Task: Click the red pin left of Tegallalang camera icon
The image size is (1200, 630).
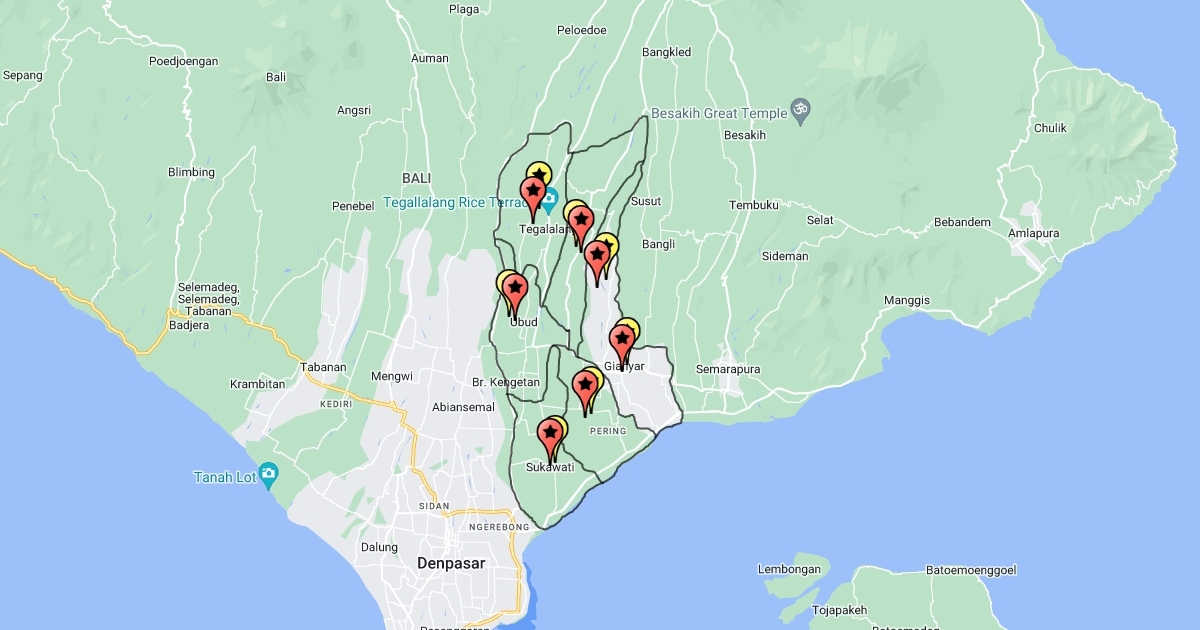Action: pyautogui.click(x=532, y=192)
